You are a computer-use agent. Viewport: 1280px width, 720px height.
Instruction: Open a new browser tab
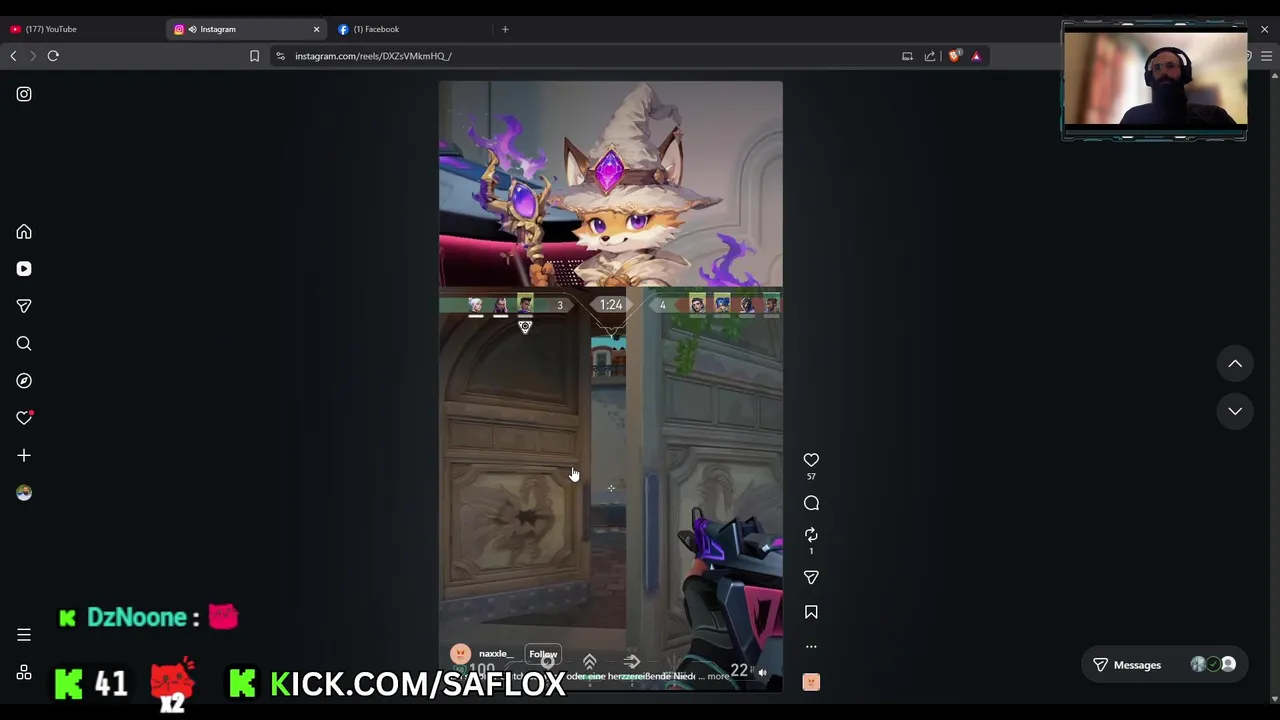pos(505,29)
